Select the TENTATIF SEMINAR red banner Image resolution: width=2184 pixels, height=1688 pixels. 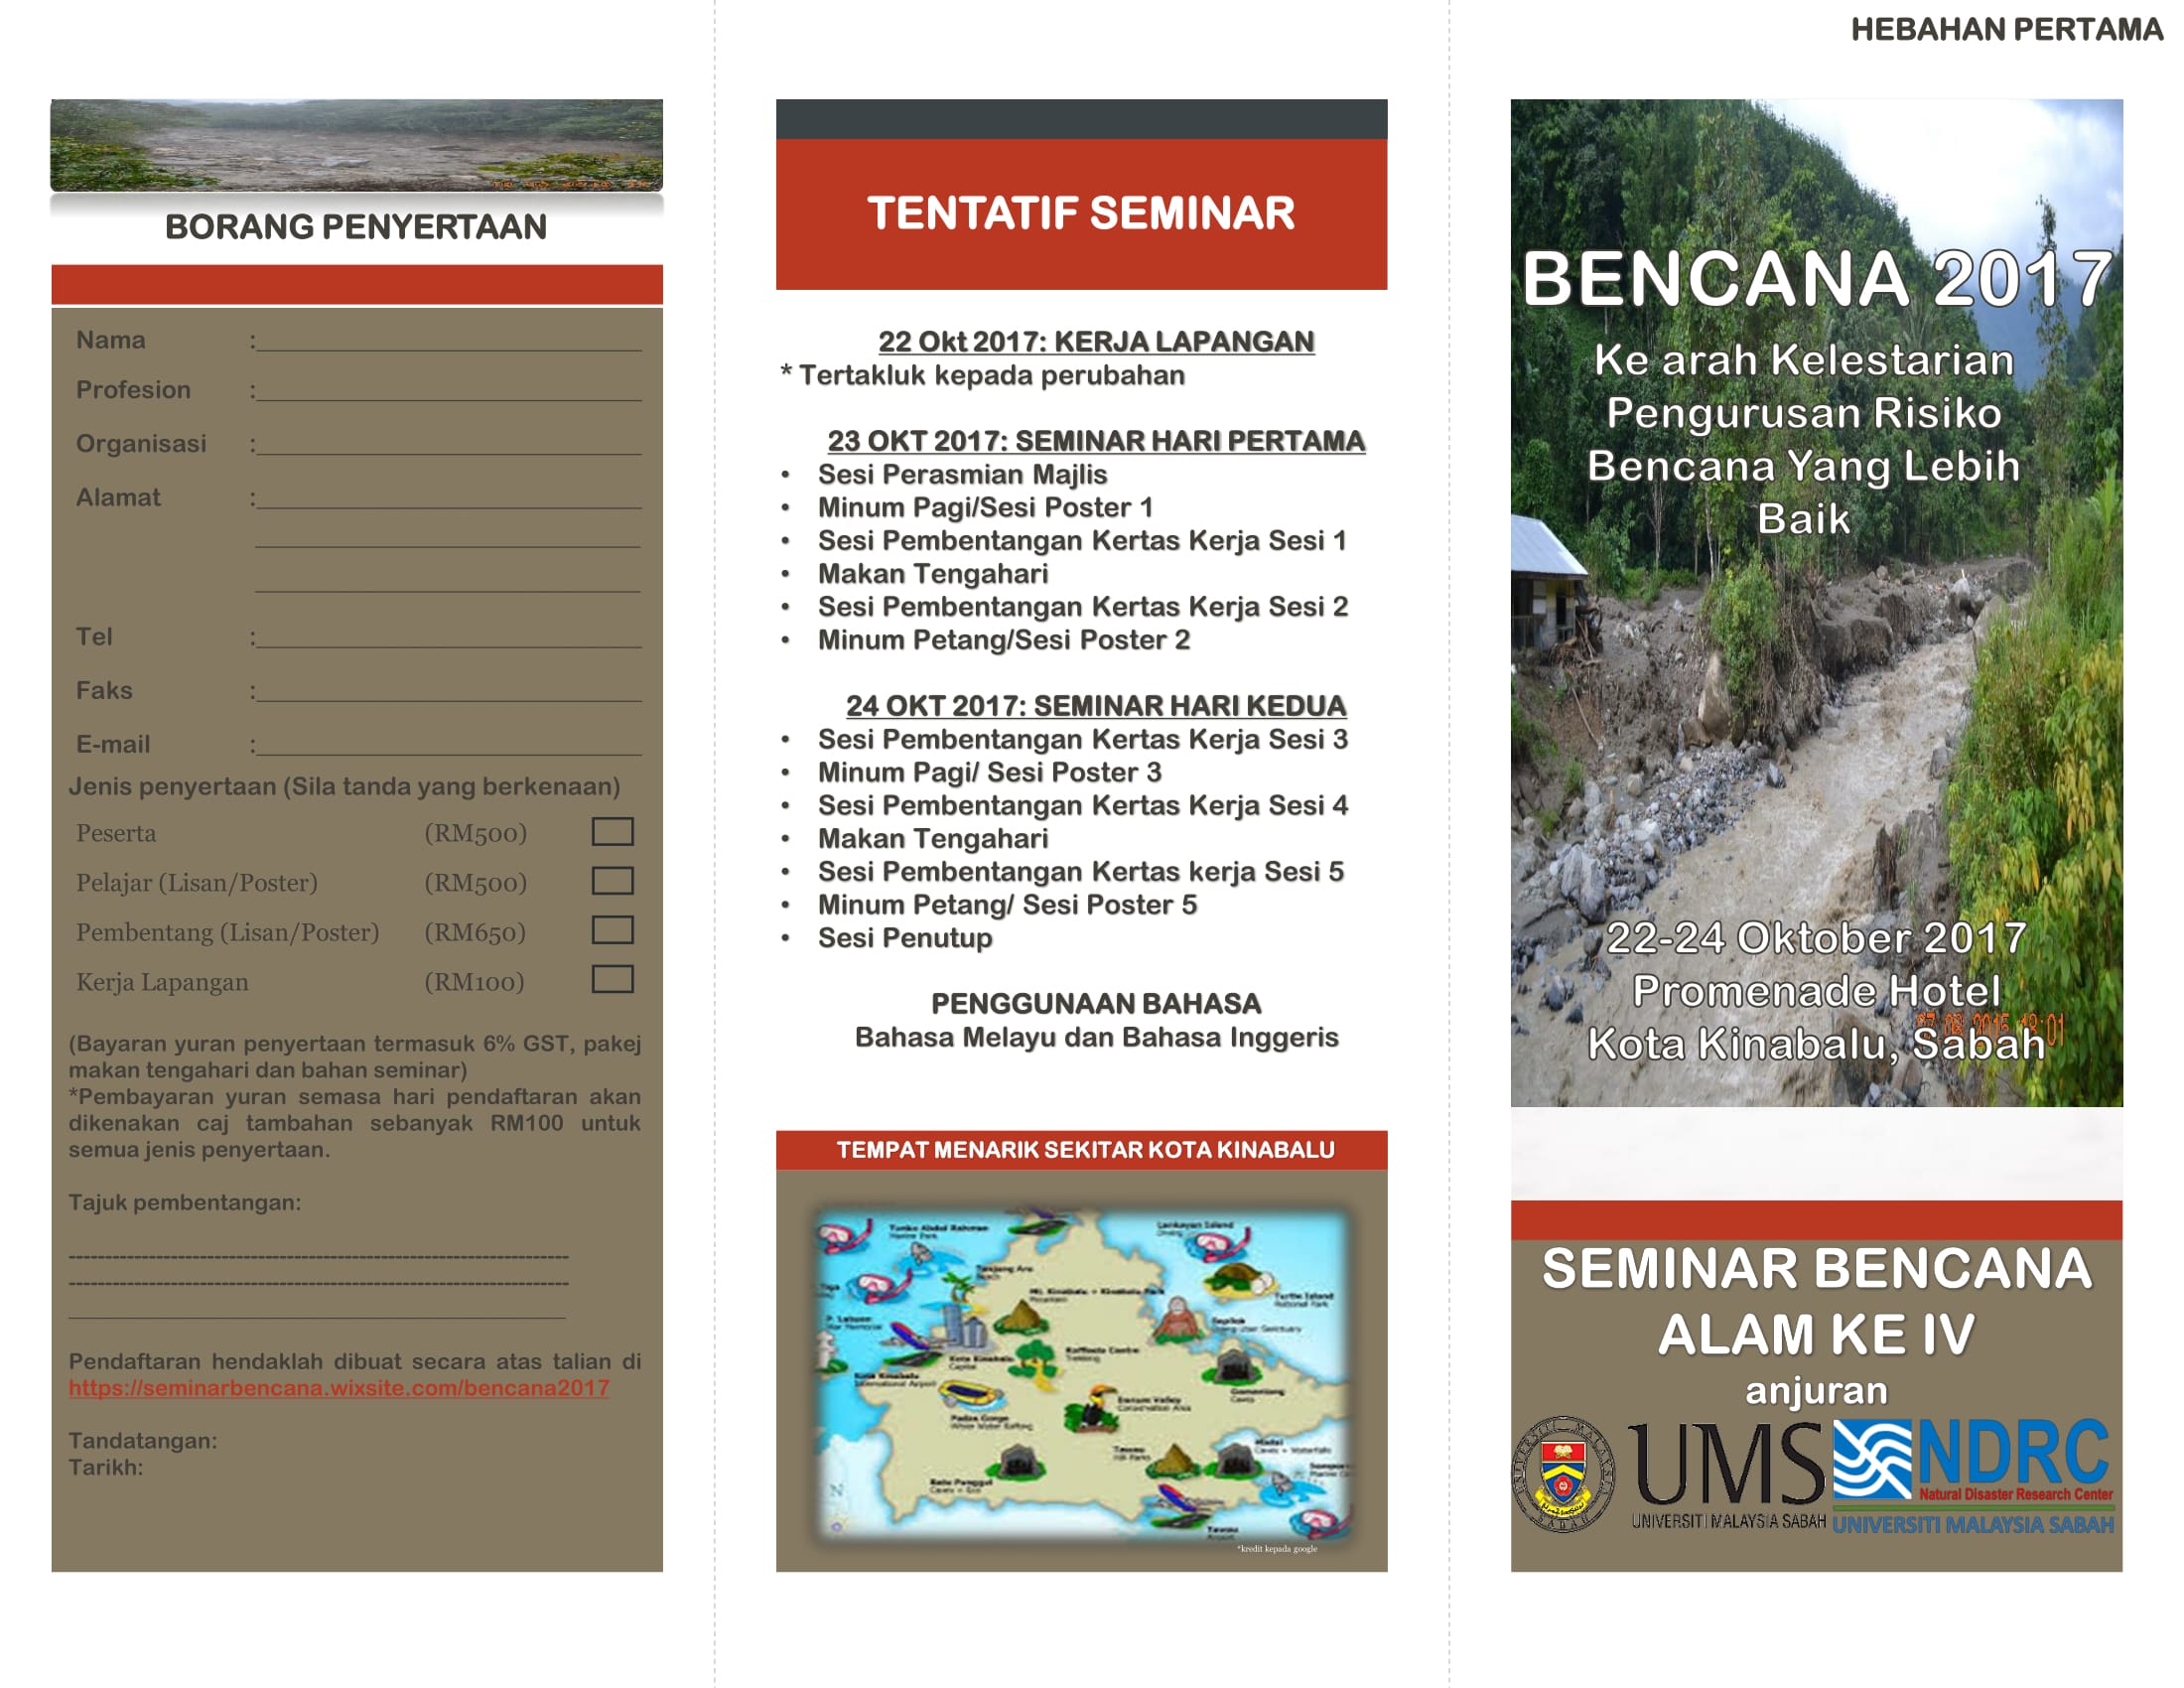pos(1081,213)
